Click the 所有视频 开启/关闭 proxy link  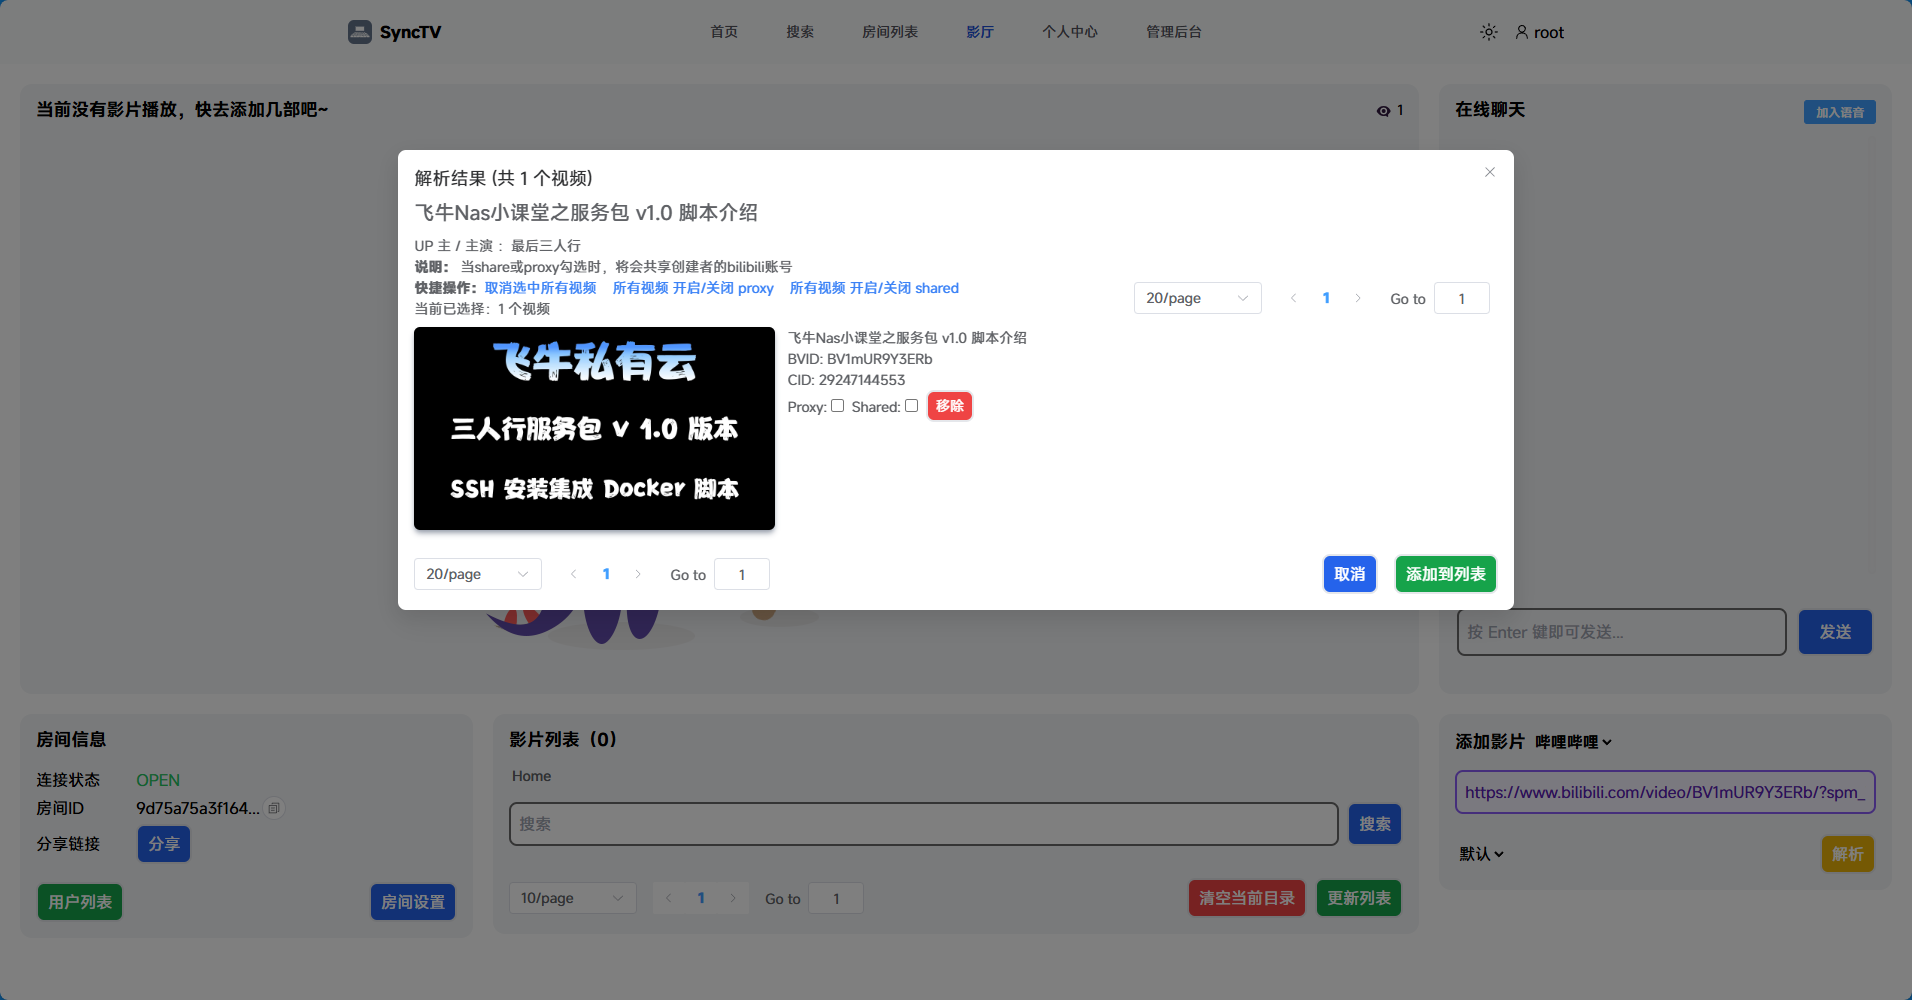pos(693,288)
